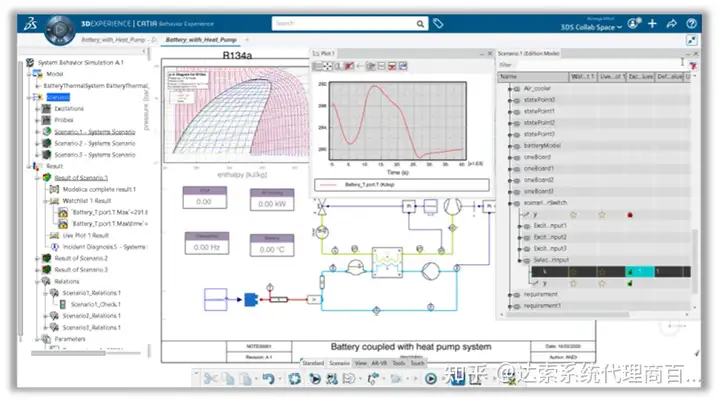Toggle watch star on highlighted k row

pyautogui.click(x=574, y=271)
